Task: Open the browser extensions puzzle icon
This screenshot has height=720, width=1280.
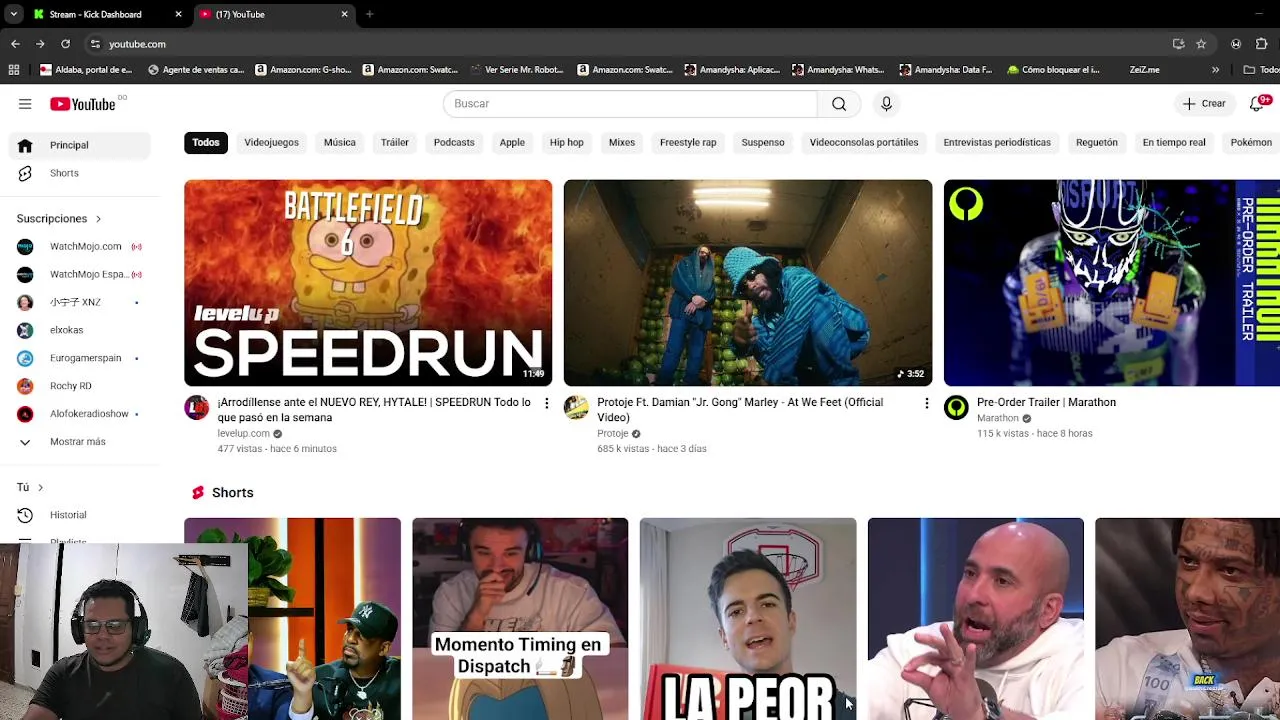Action: coord(1262,44)
